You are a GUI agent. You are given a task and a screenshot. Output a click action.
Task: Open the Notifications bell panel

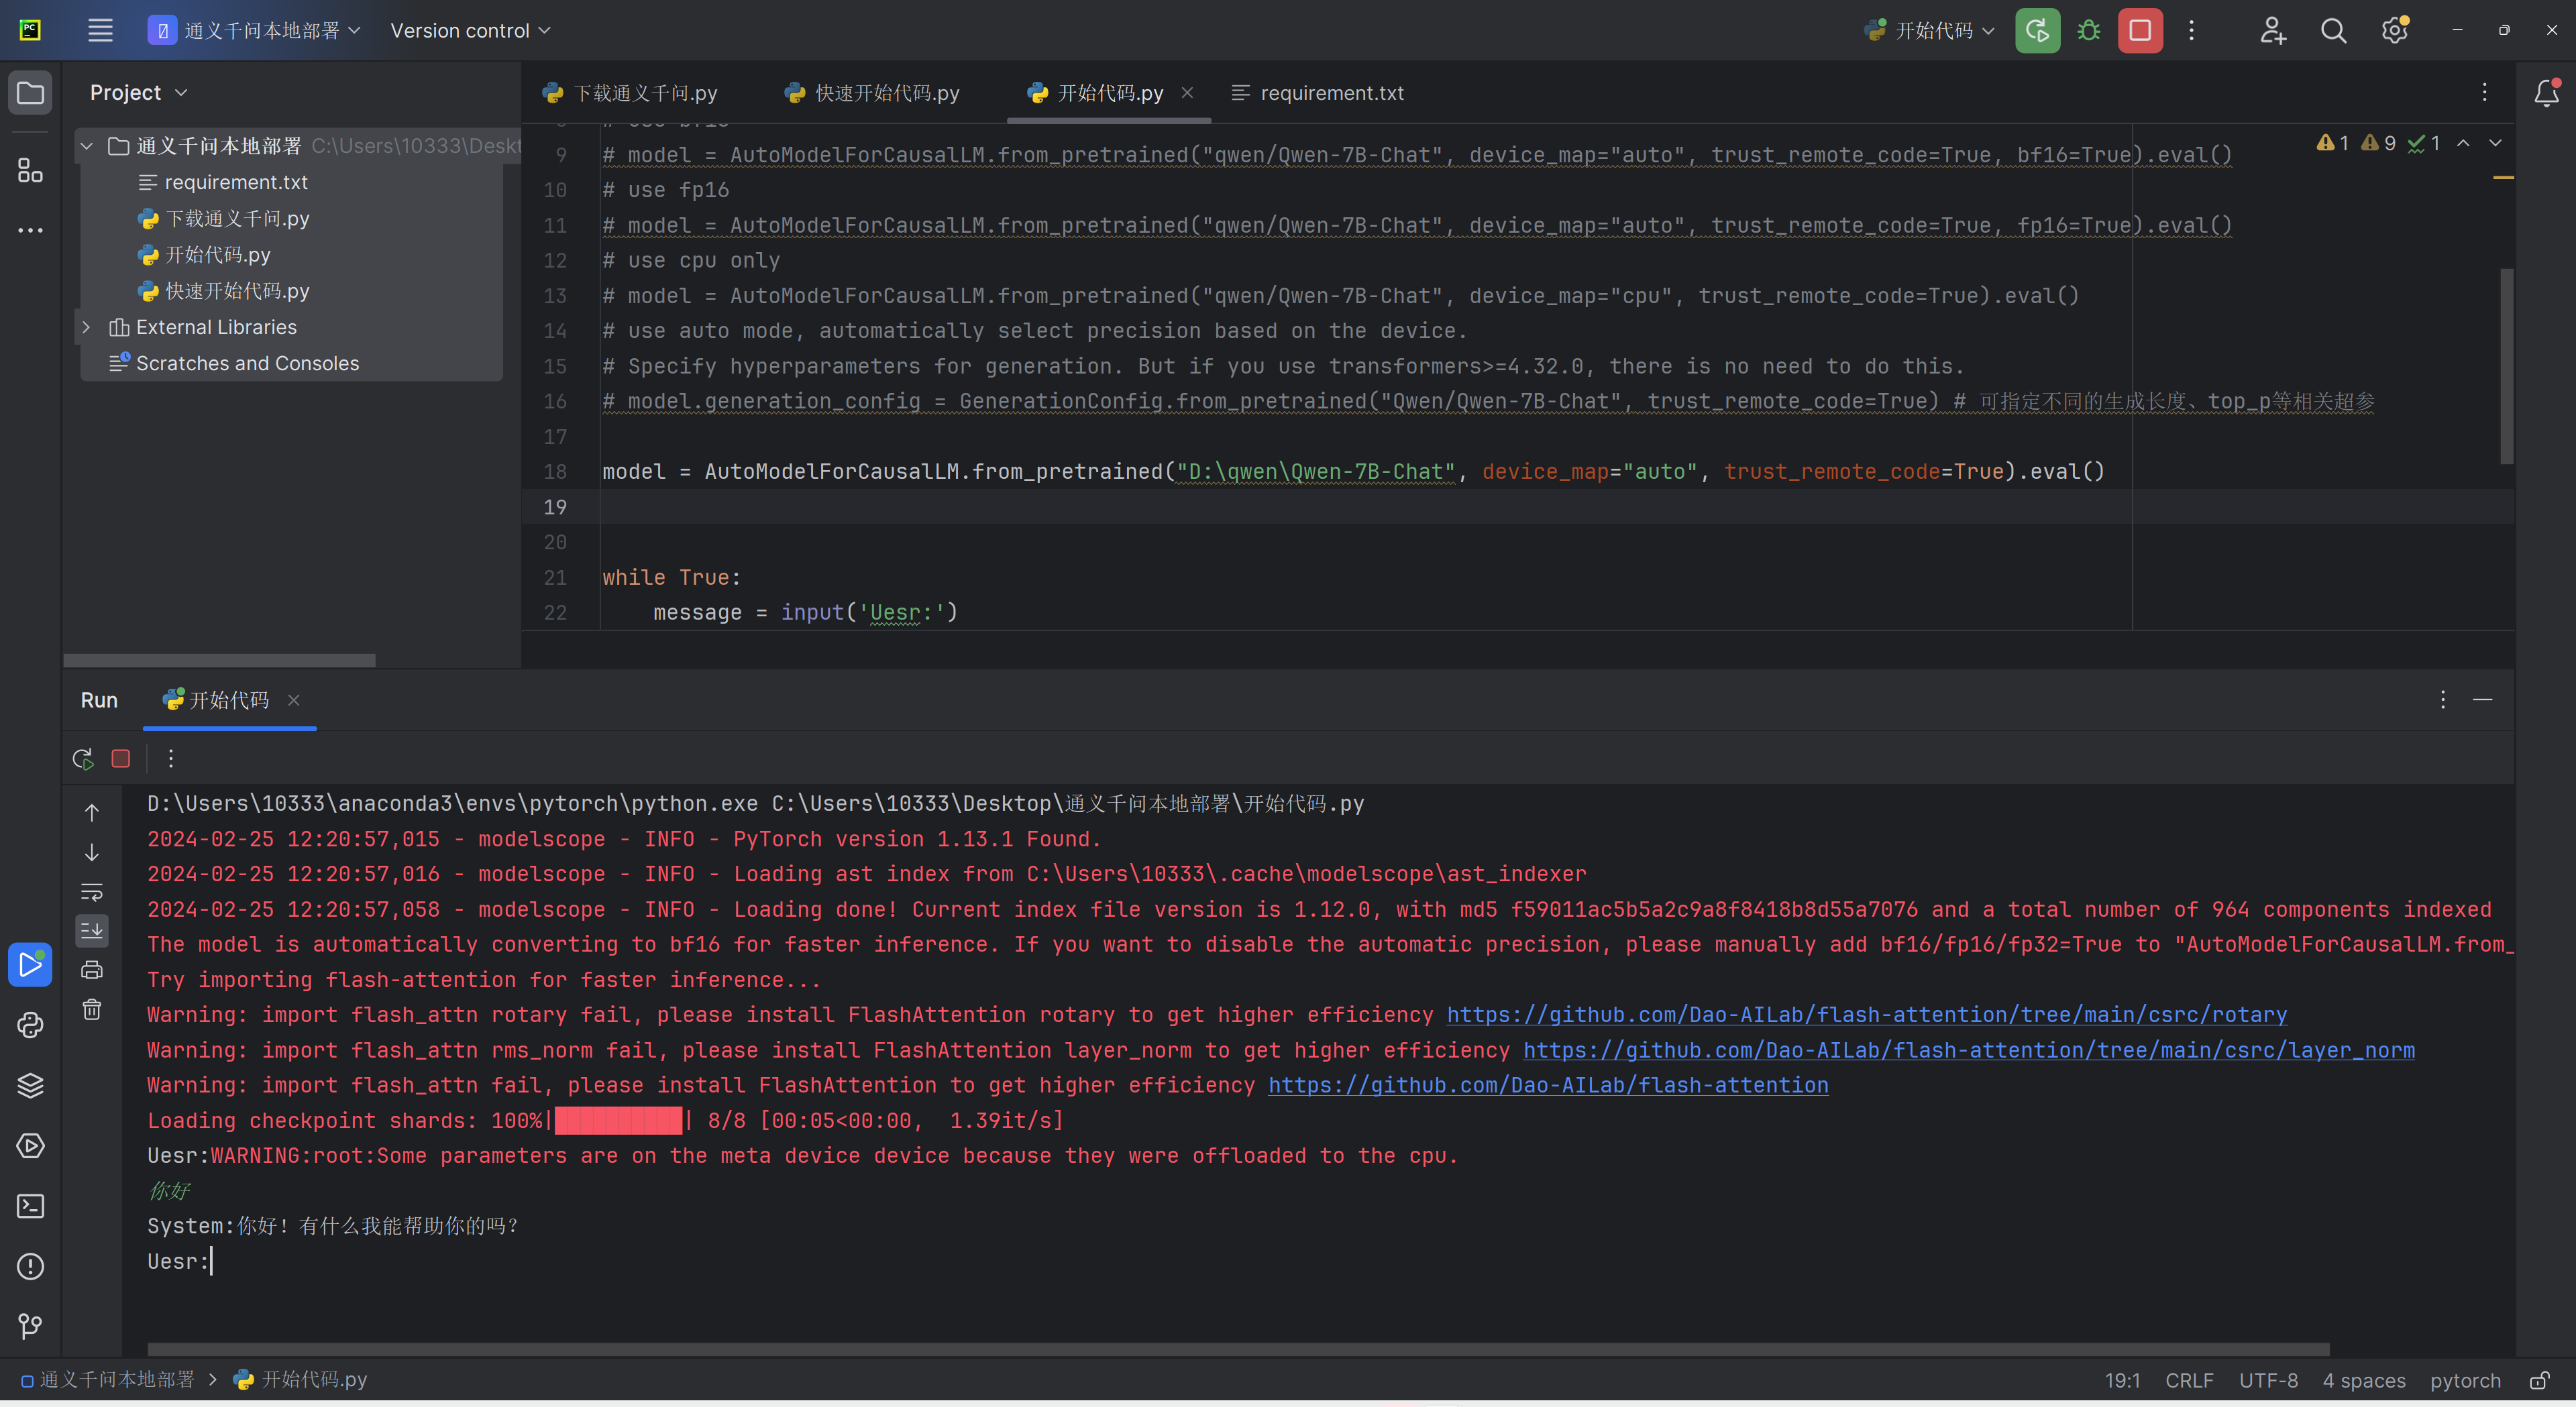point(2546,93)
